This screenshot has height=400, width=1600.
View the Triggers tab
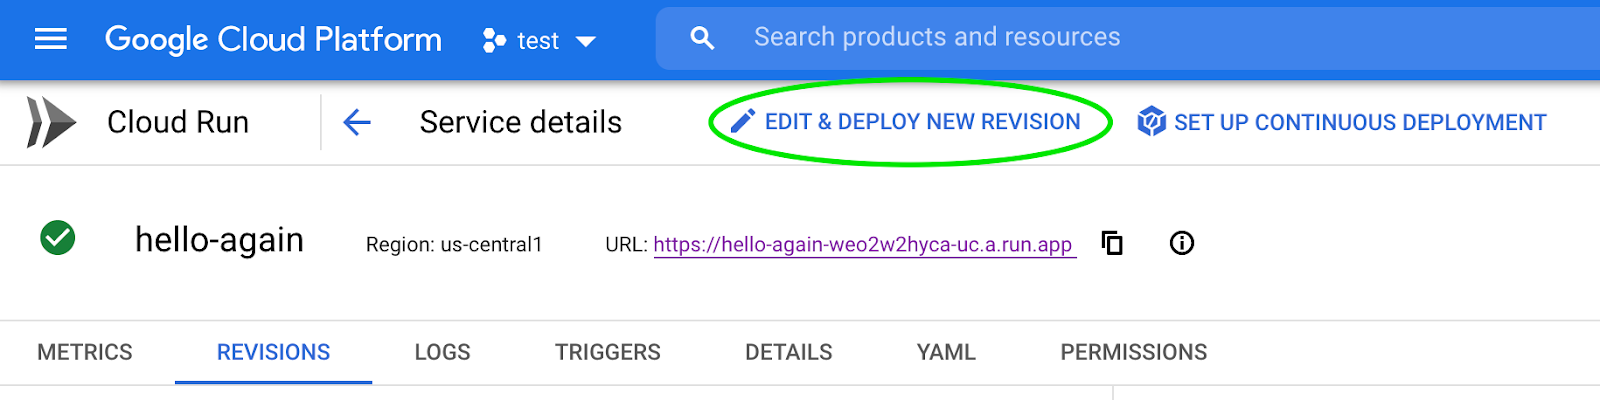coord(608,352)
